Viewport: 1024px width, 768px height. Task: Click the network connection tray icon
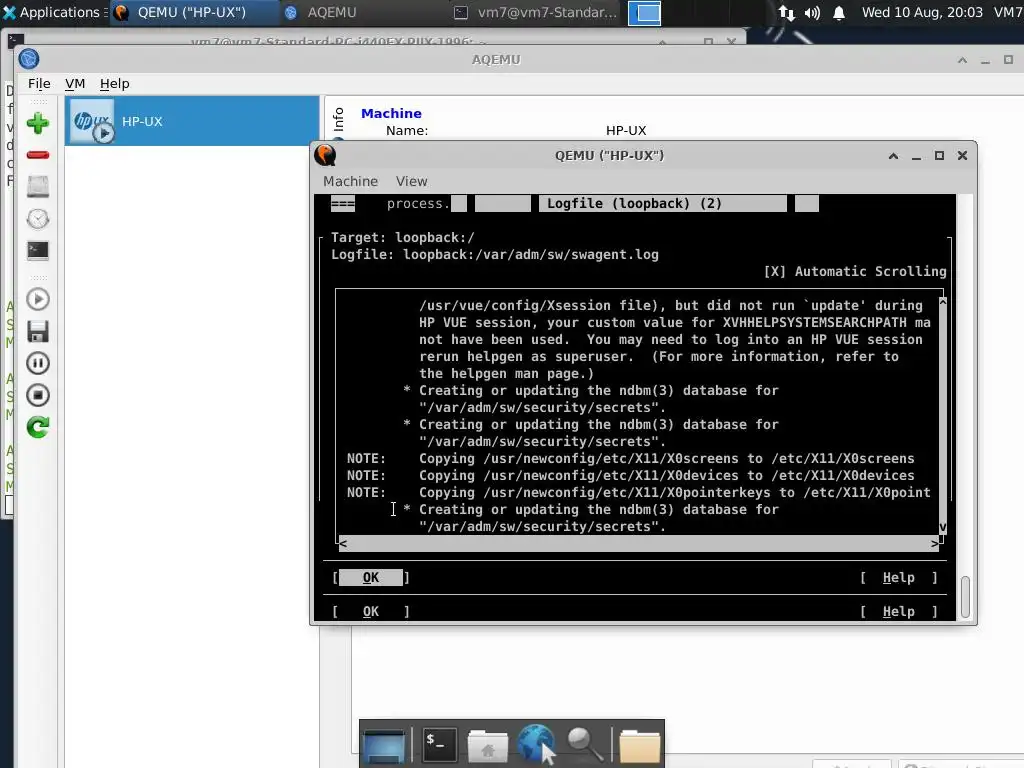787,12
